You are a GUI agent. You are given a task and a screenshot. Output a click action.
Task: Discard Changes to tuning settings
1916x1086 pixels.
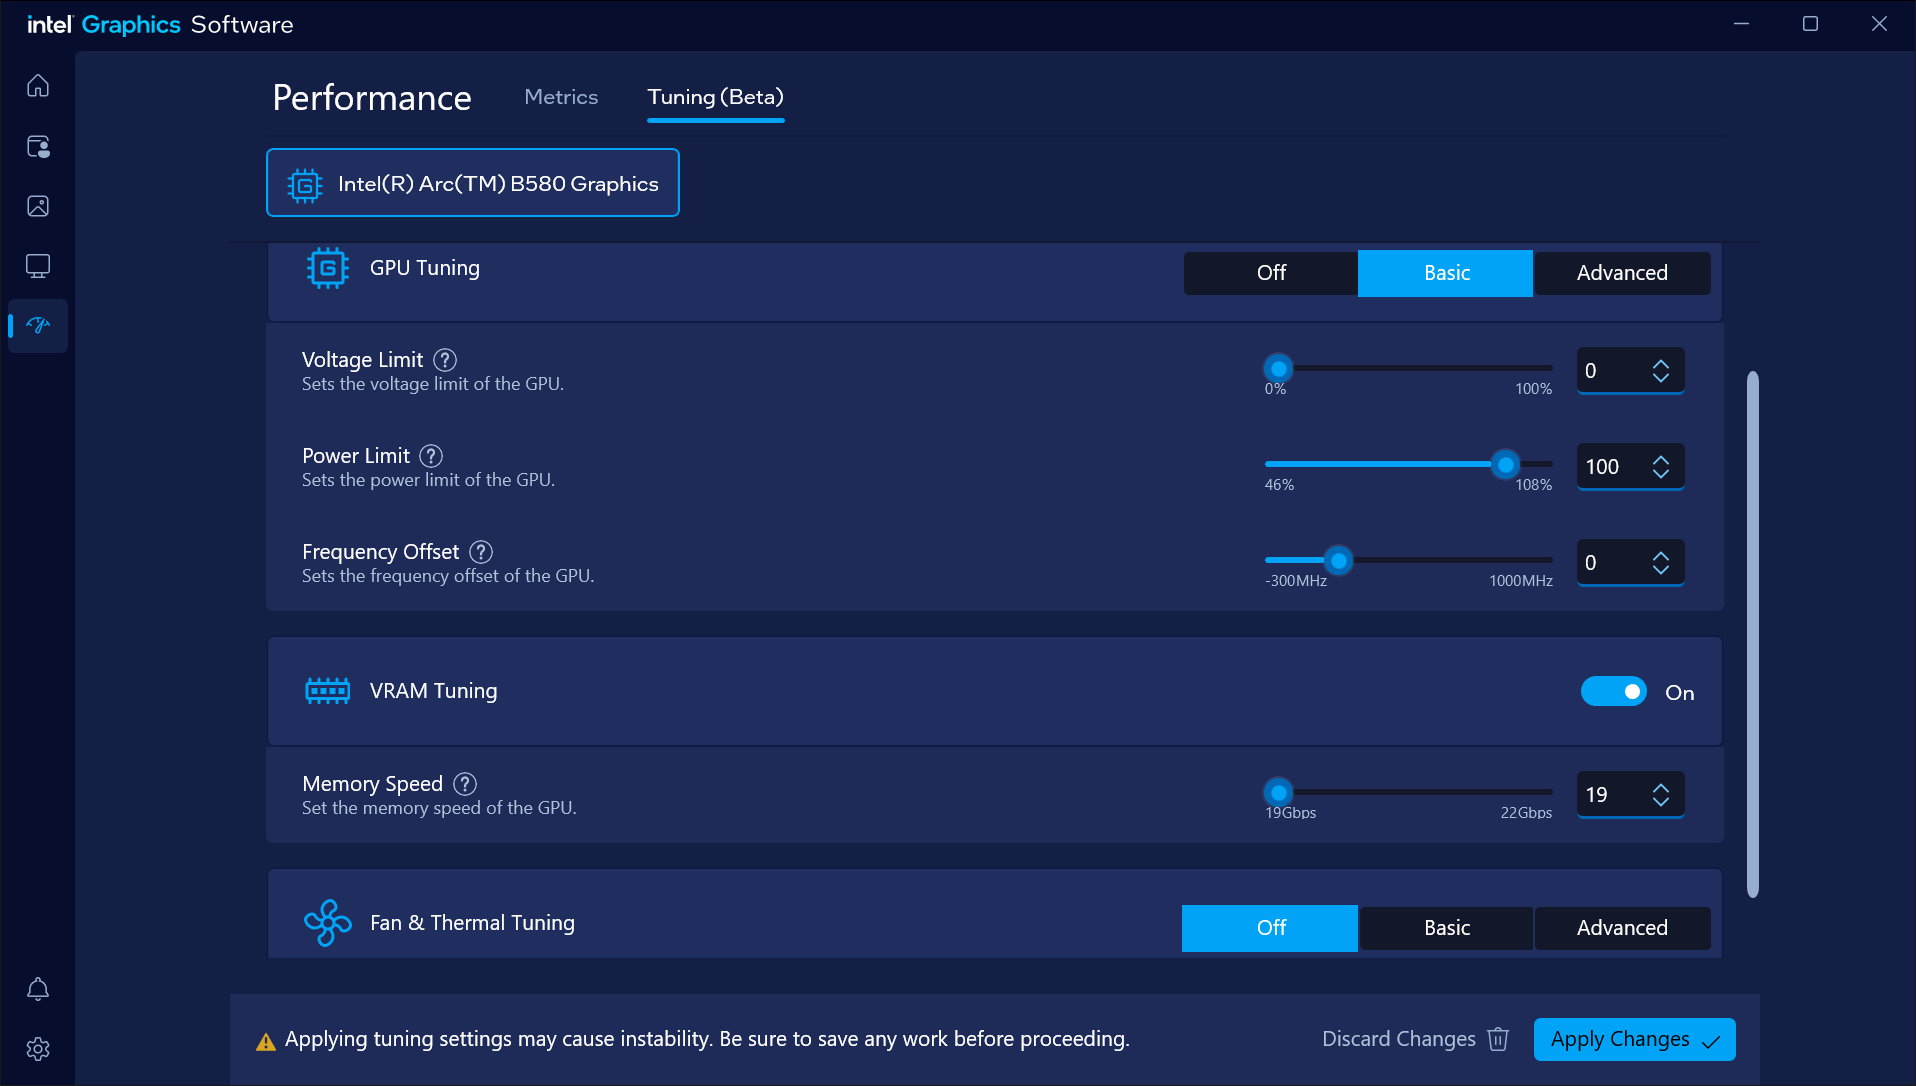pyautogui.click(x=1415, y=1039)
